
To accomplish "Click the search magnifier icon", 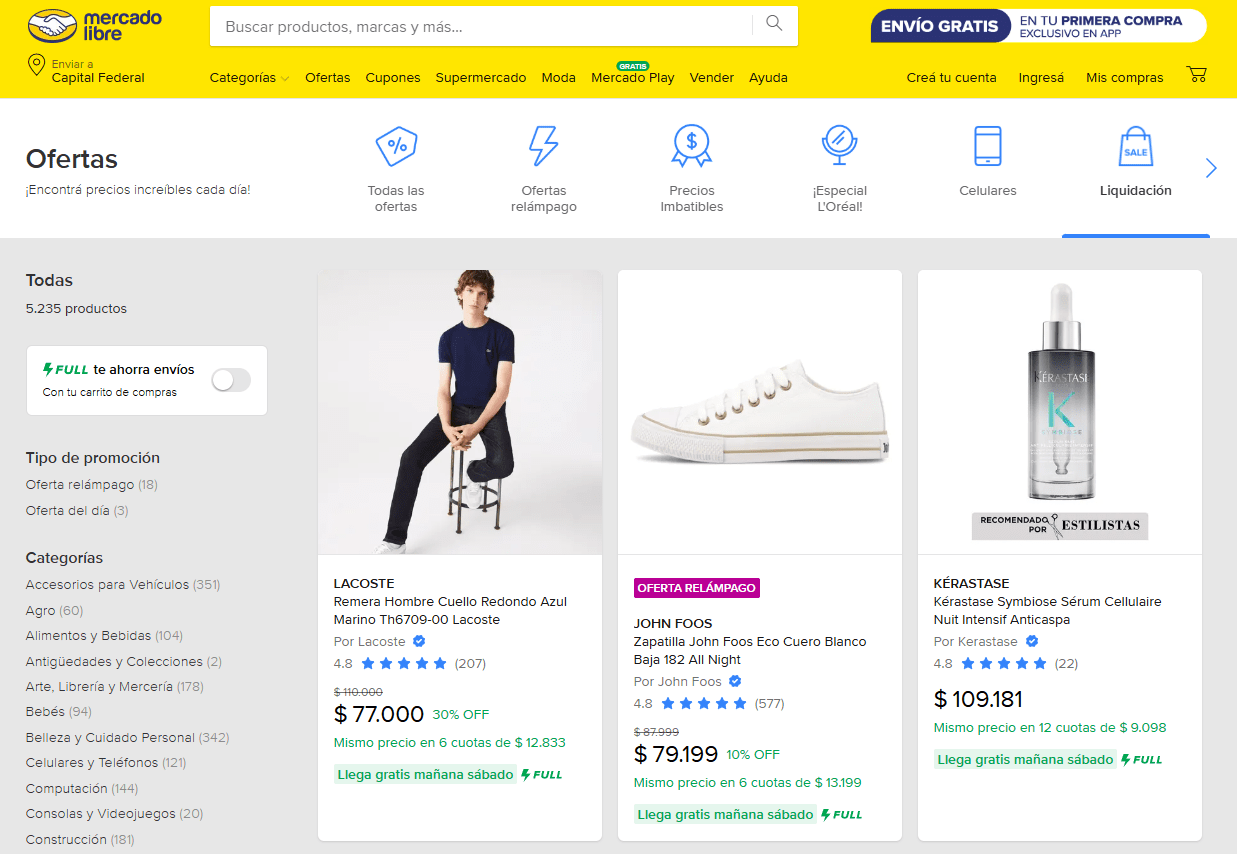I will click(774, 24).
